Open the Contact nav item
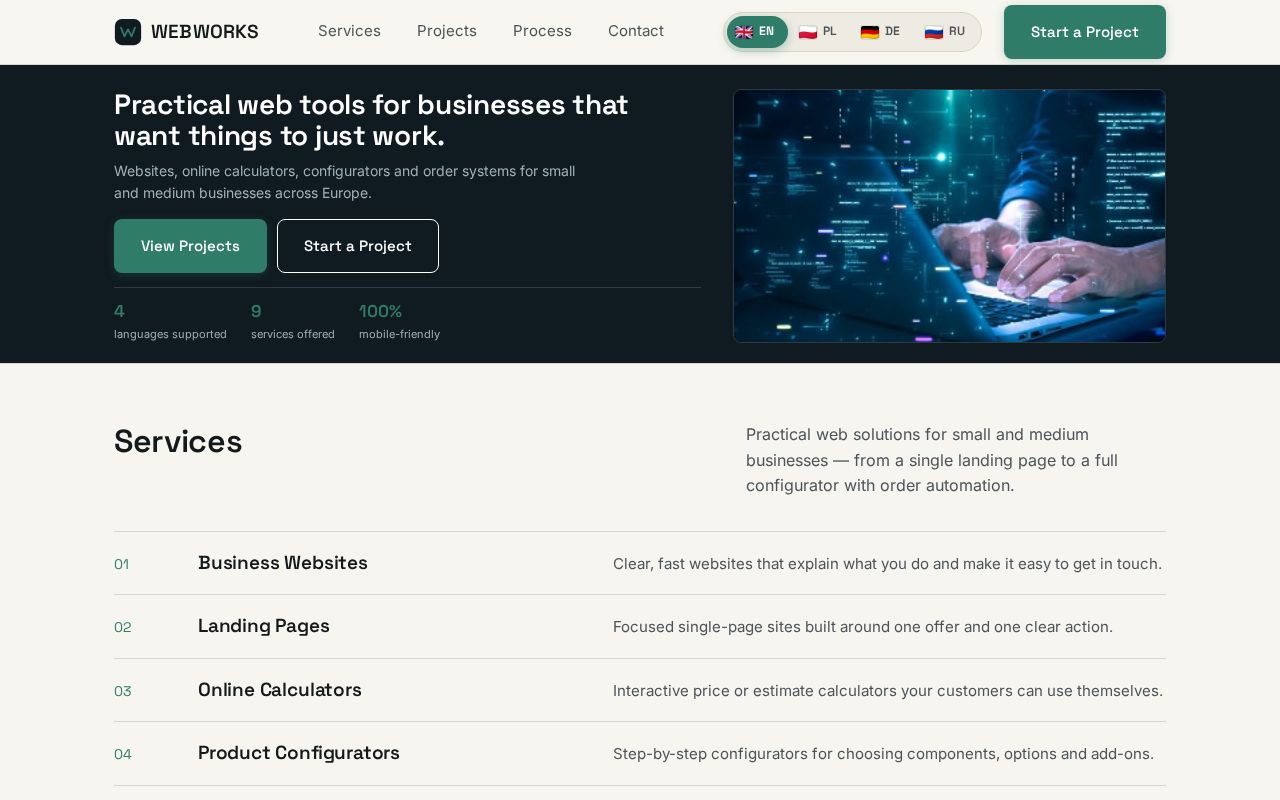This screenshot has height=800, width=1280. coord(636,31)
